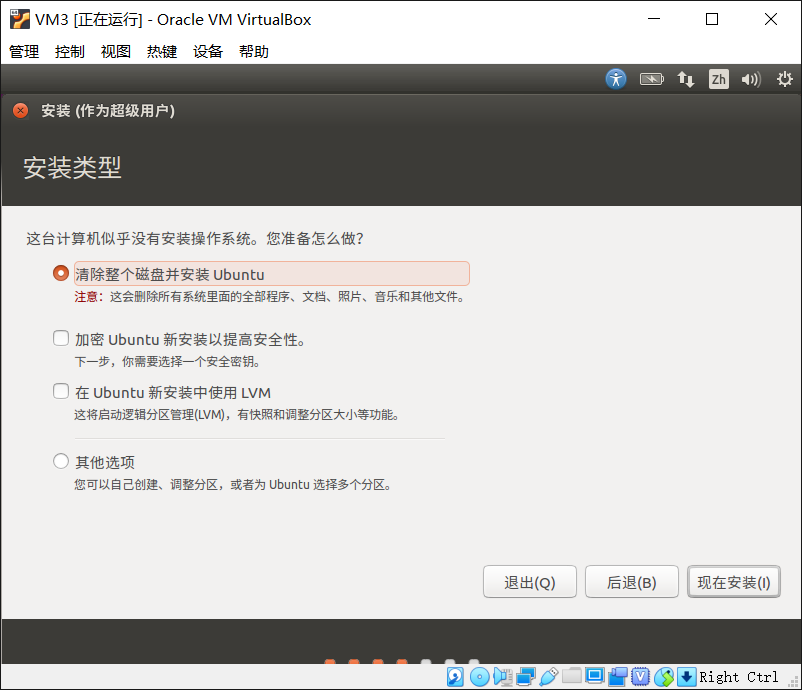Click the hard disk activity status icon

[x=455, y=677]
